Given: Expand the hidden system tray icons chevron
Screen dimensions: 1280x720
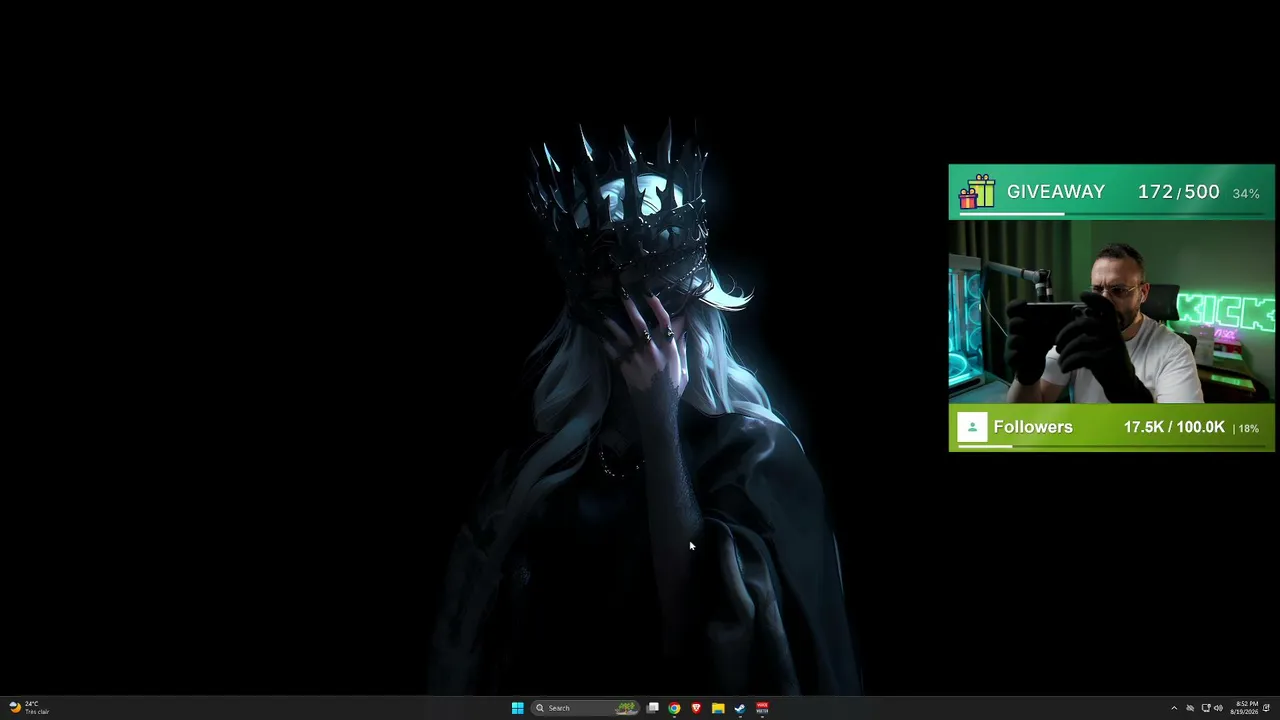Looking at the screenshot, I should (1174, 708).
